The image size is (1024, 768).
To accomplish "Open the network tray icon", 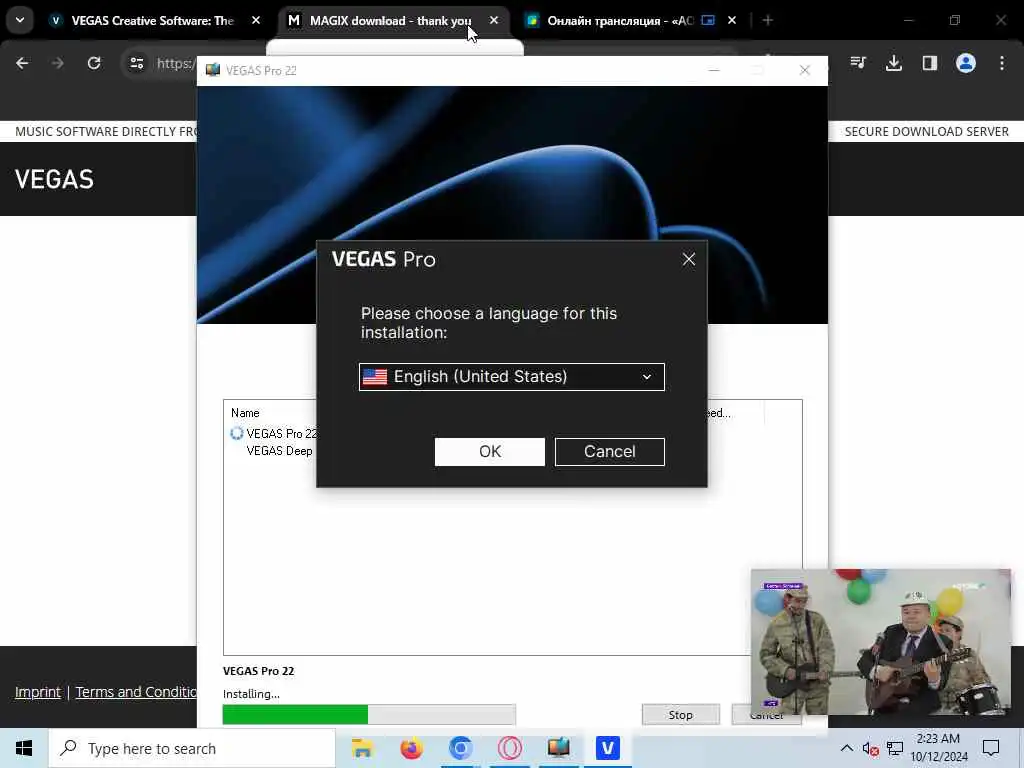I will (x=895, y=748).
